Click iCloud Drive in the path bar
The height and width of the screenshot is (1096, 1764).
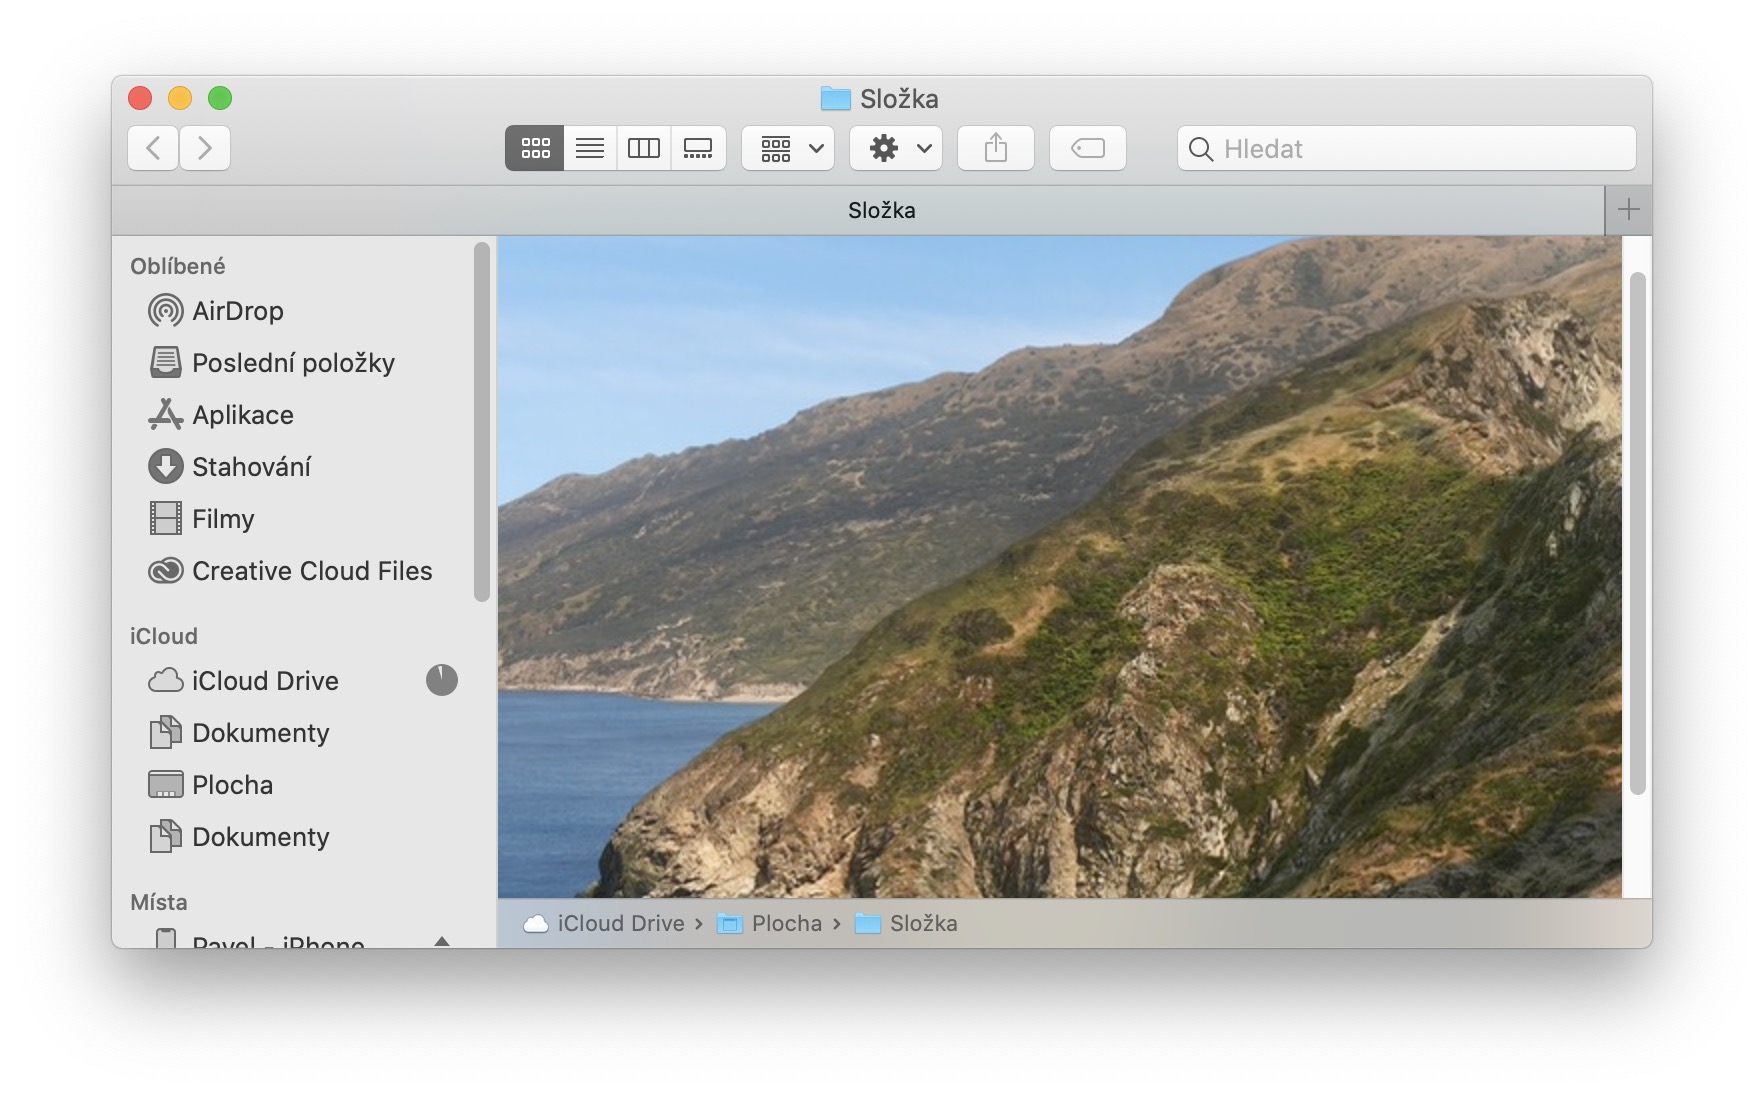click(619, 923)
